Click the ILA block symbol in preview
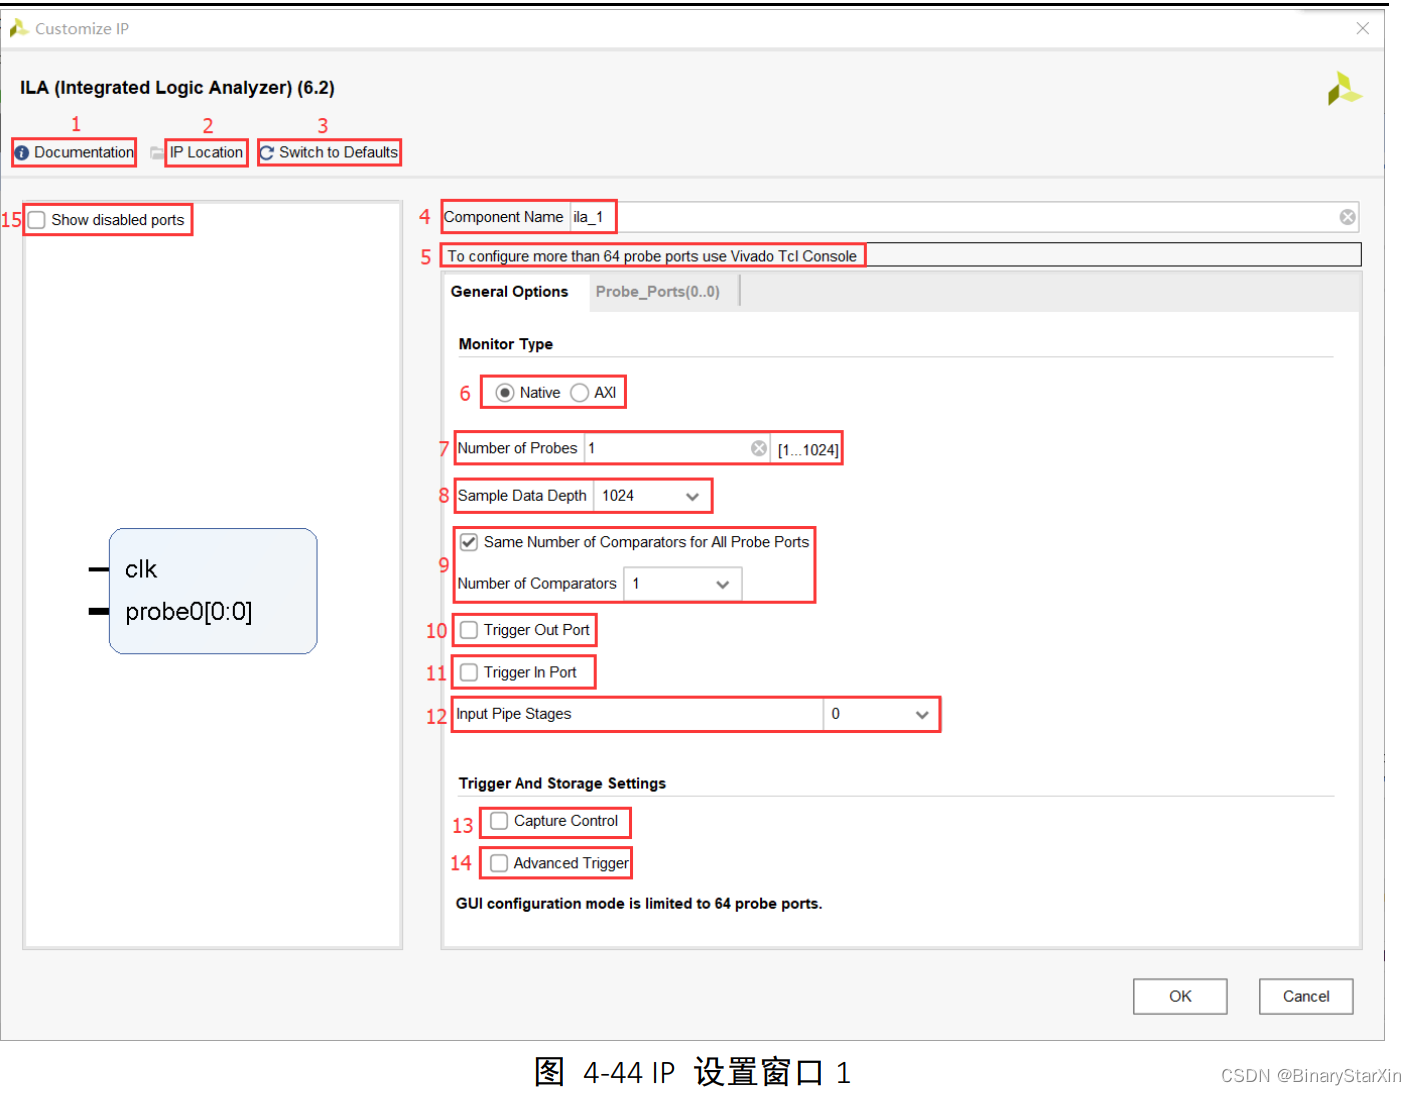Screen dimensions: 1416x1095 [213, 591]
